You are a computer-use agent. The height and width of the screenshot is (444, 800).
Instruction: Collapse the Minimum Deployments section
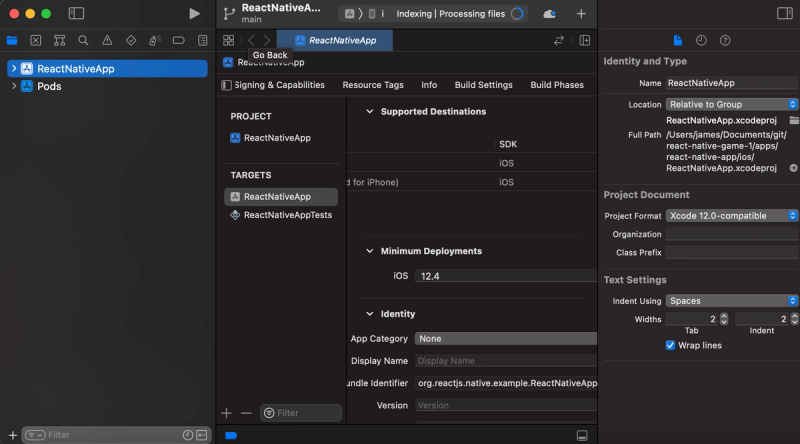369,251
